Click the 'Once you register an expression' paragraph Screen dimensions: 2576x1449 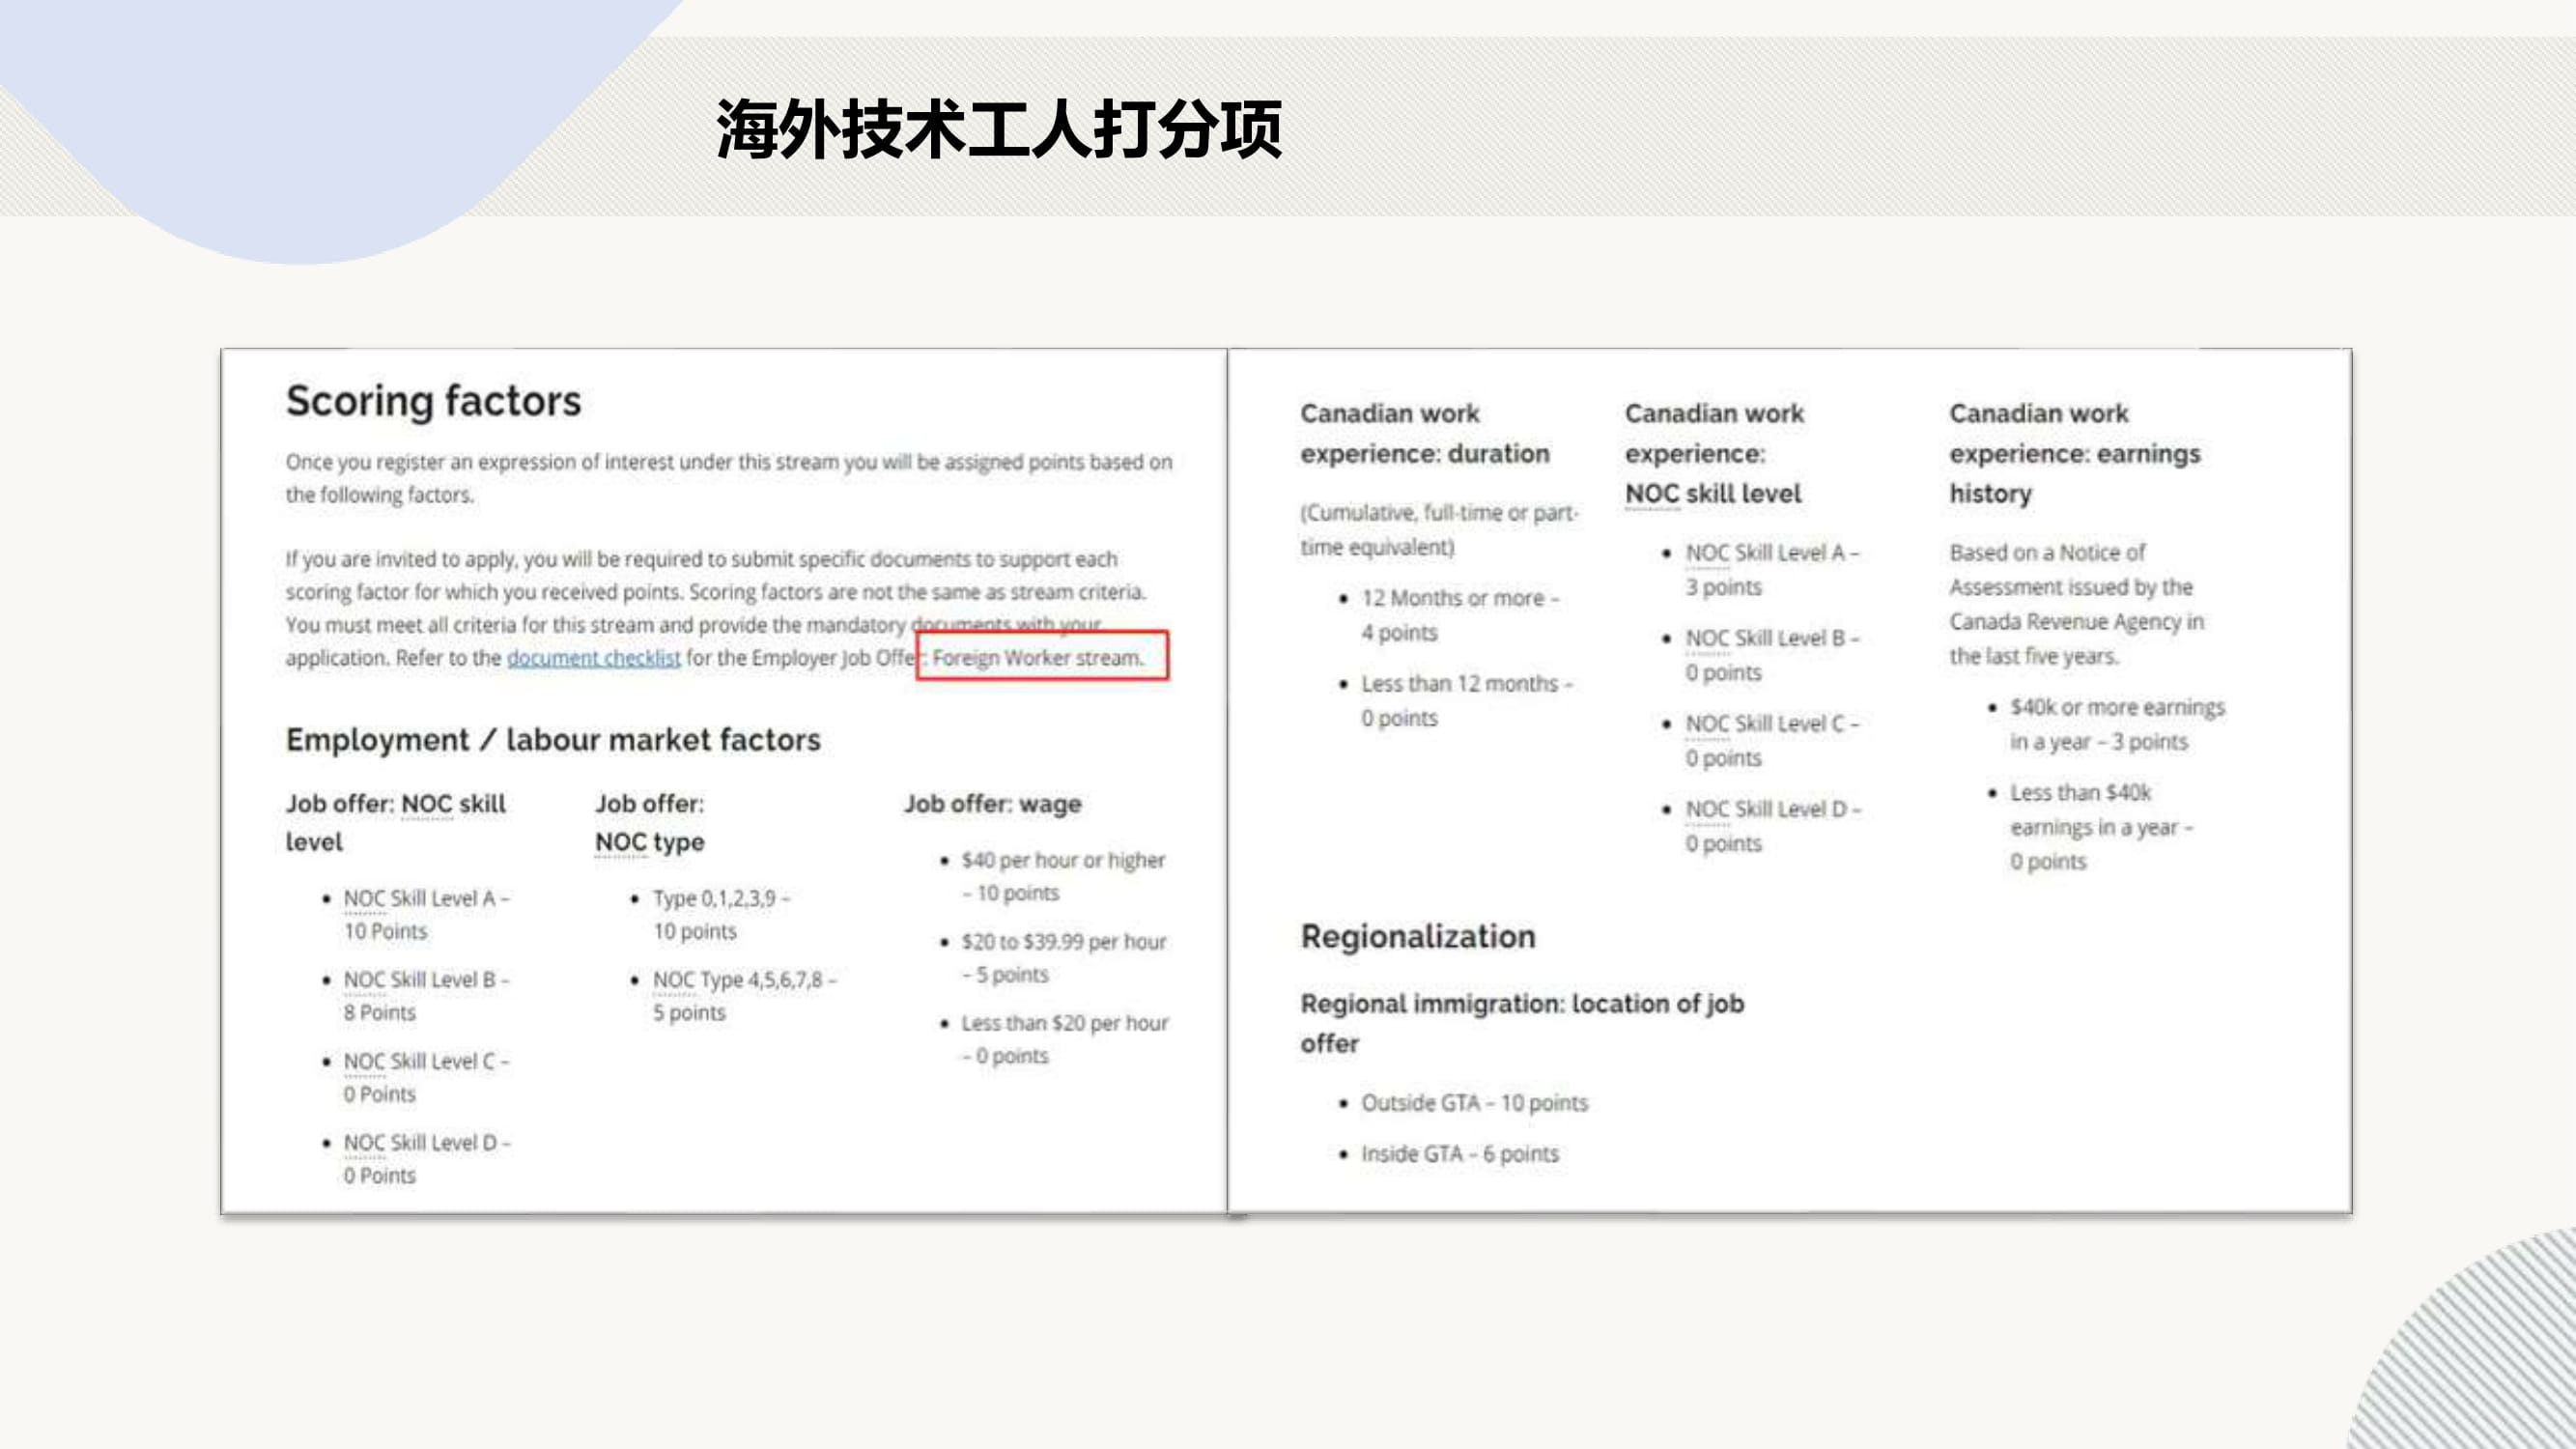(x=729, y=478)
